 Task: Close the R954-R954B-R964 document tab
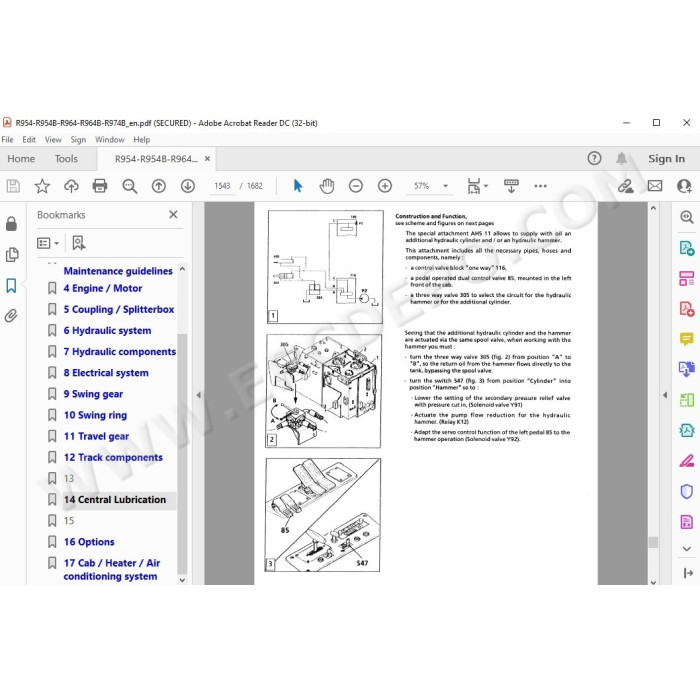pos(207,158)
